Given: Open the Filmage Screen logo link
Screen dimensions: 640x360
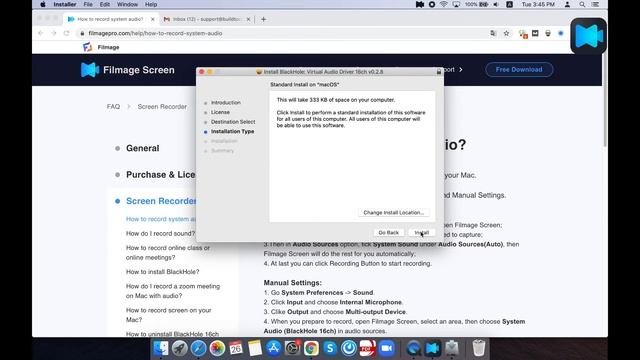Looking at the screenshot, I should (x=127, y=70).
